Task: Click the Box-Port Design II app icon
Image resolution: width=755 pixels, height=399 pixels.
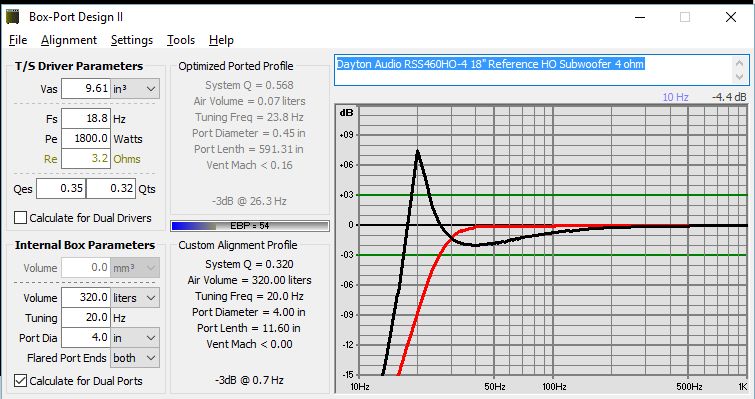Action: click(x=12, y=17)
